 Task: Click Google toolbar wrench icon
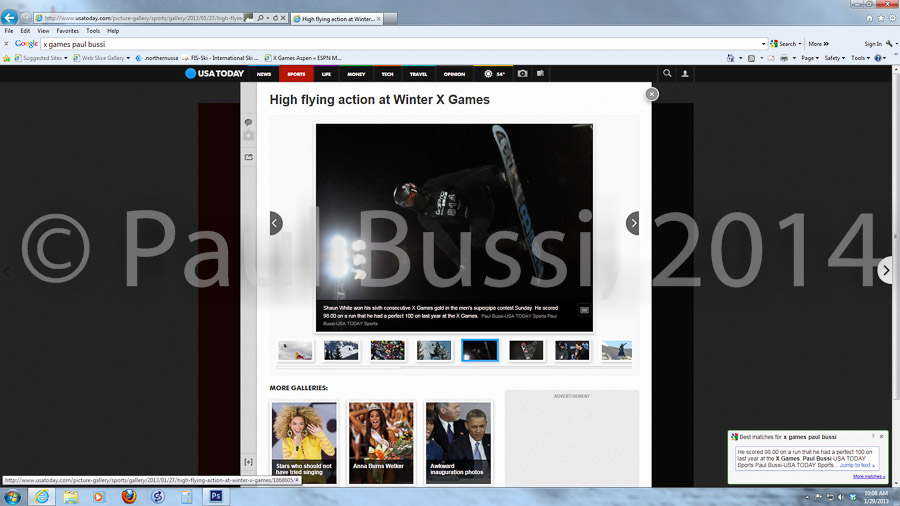889,44
